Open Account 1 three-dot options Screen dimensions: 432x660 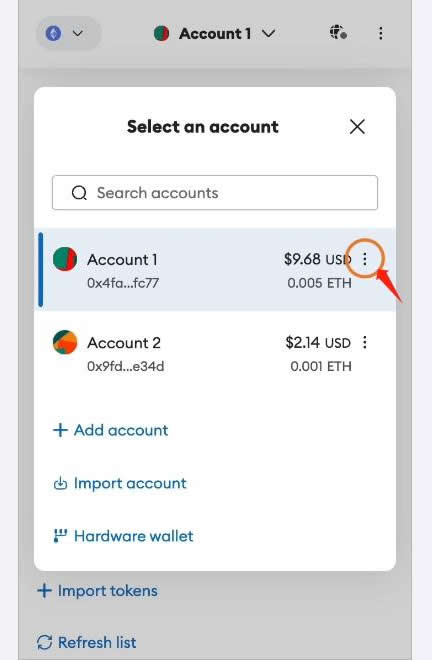click(365, 259)
